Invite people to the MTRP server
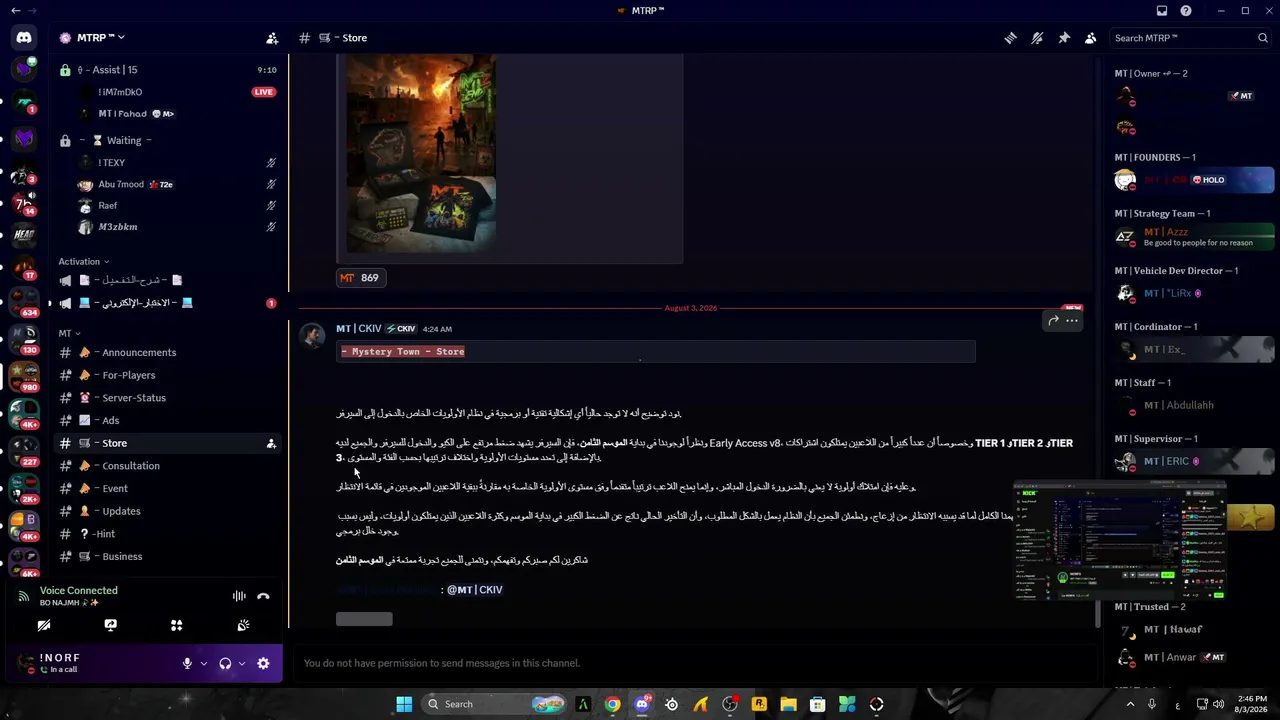Viewport: 1280px width, 720px height. [x=272, y=38]
